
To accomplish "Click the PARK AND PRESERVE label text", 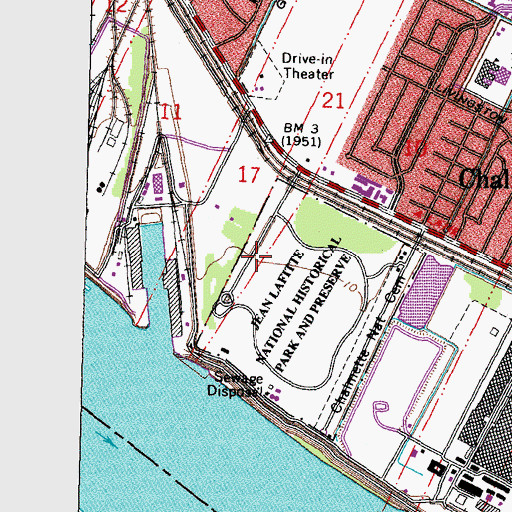I will click(x=313, y=313).
